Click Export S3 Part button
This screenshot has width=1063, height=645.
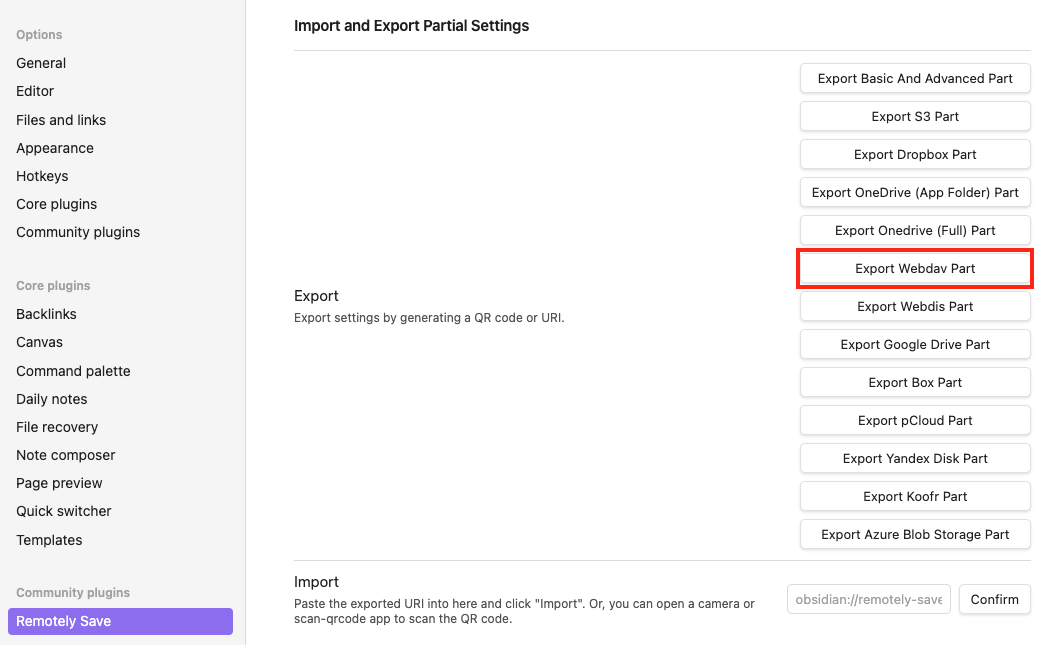[915, 117]
